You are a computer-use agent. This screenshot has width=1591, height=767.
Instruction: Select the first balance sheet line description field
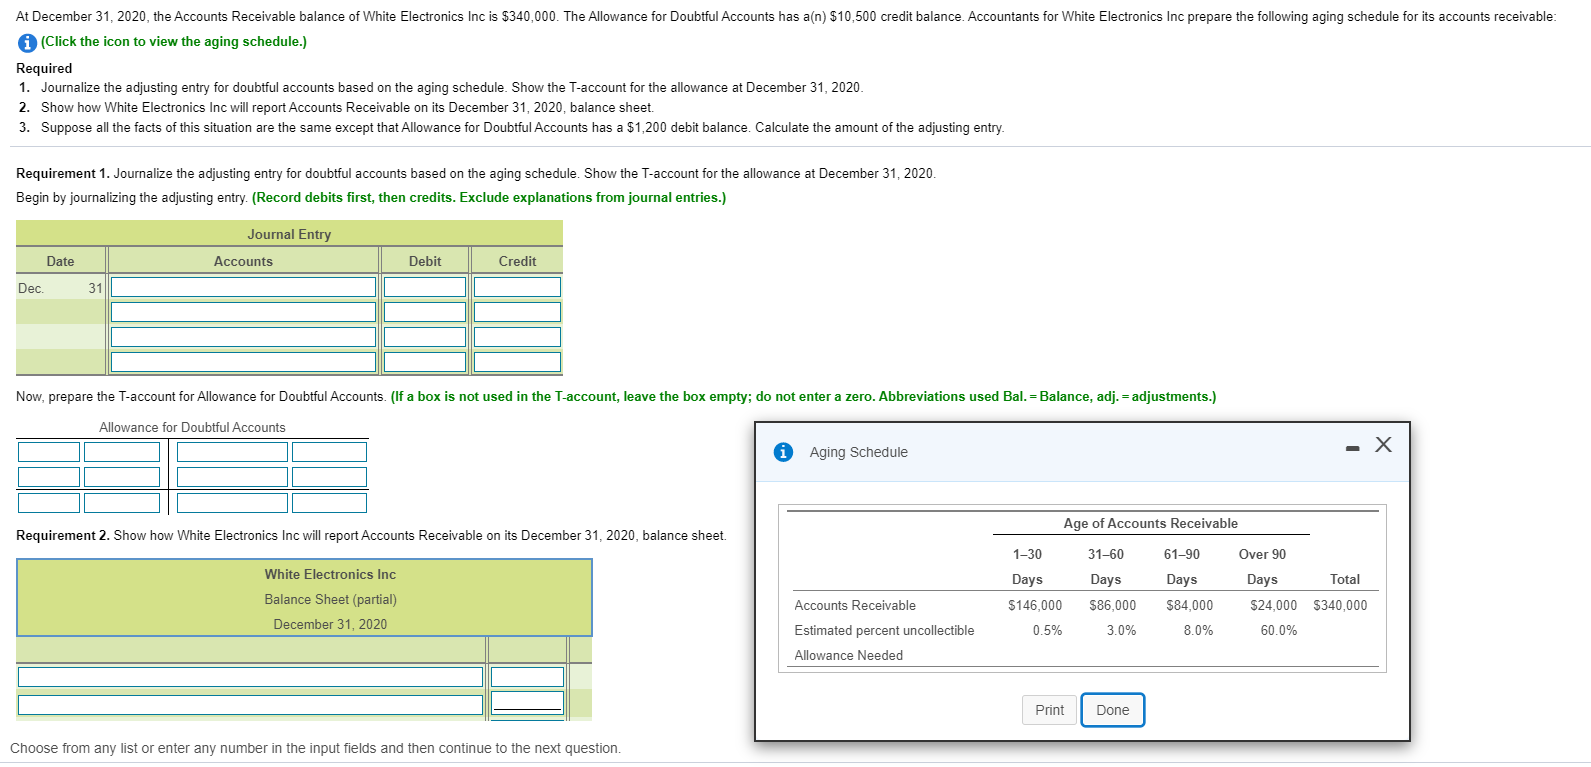250,677
